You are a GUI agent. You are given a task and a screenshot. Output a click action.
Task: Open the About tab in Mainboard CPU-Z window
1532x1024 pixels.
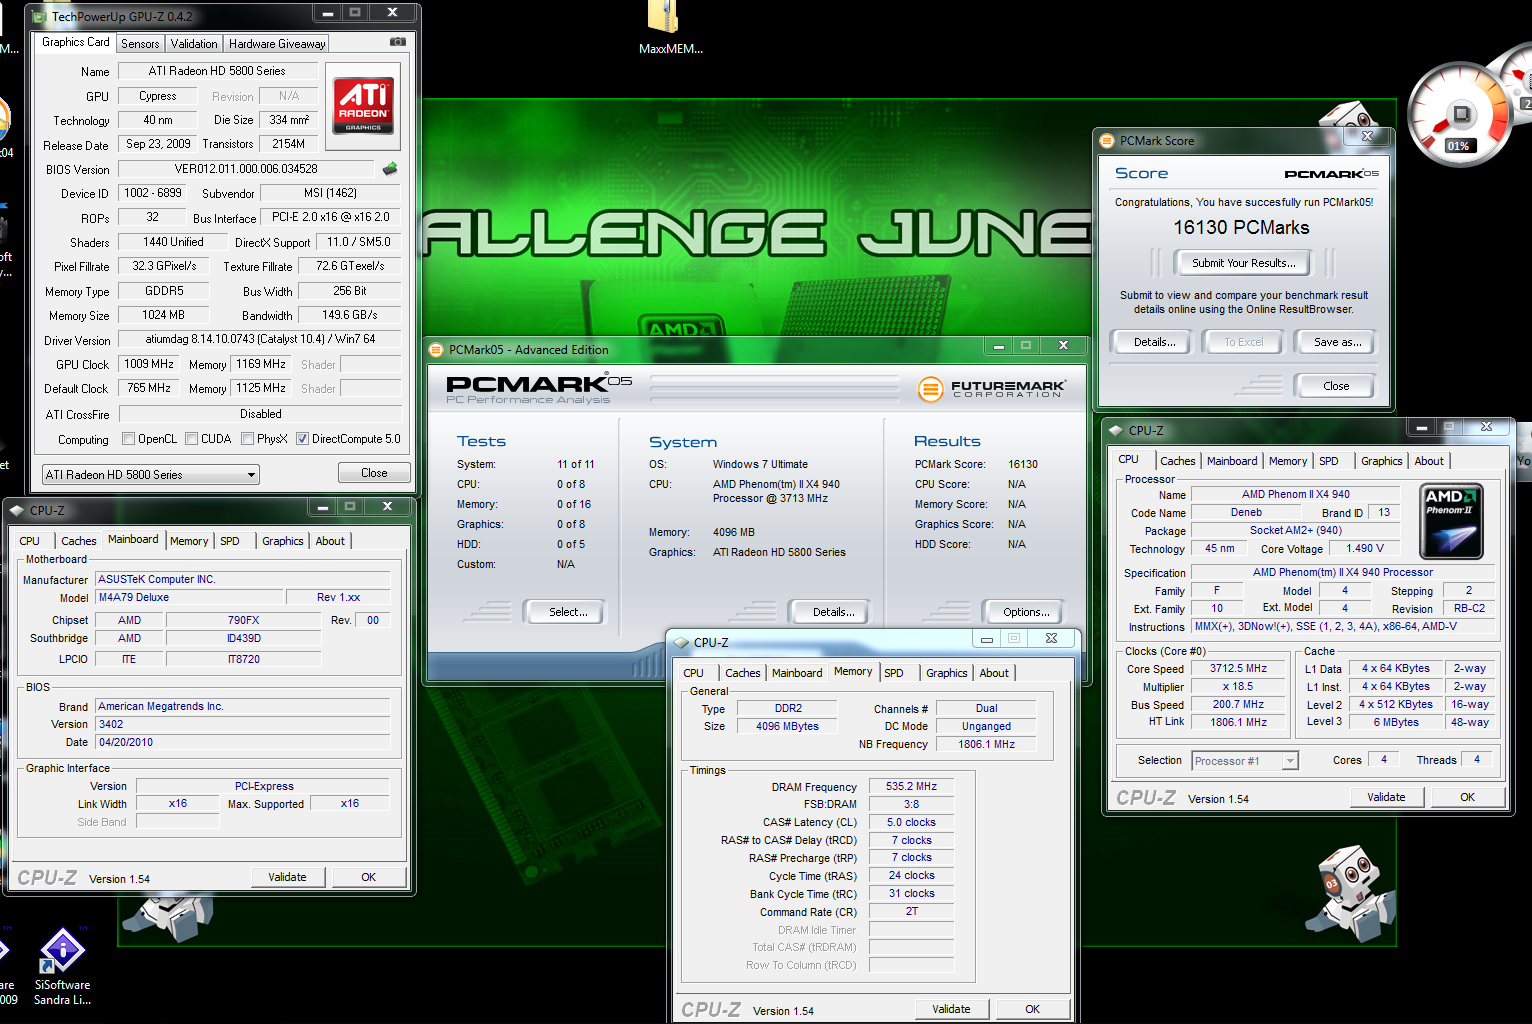point(330,541)
